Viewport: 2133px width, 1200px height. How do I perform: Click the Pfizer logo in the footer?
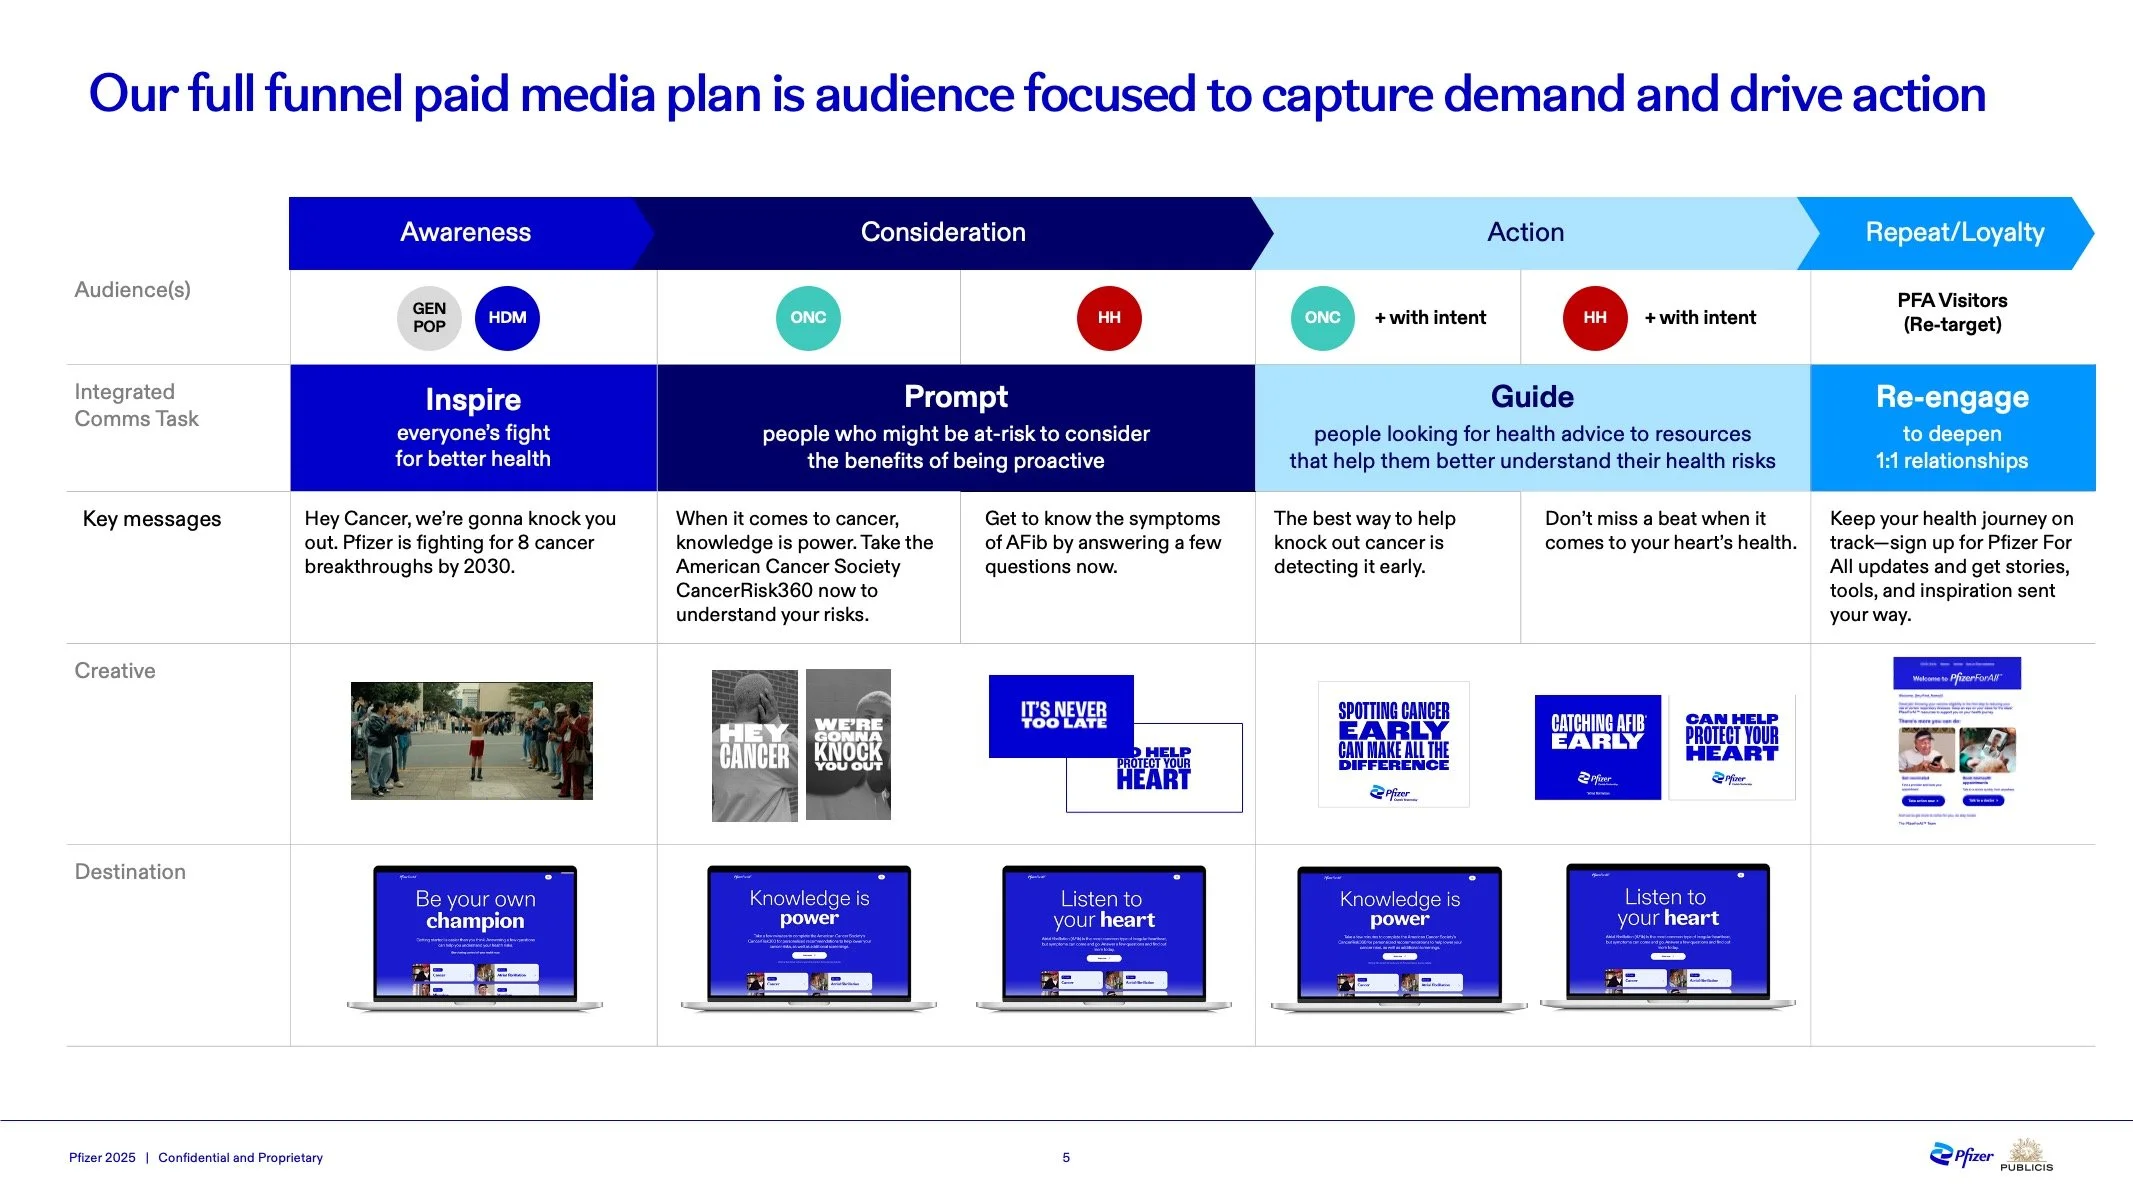[x=1961, y=1156]
